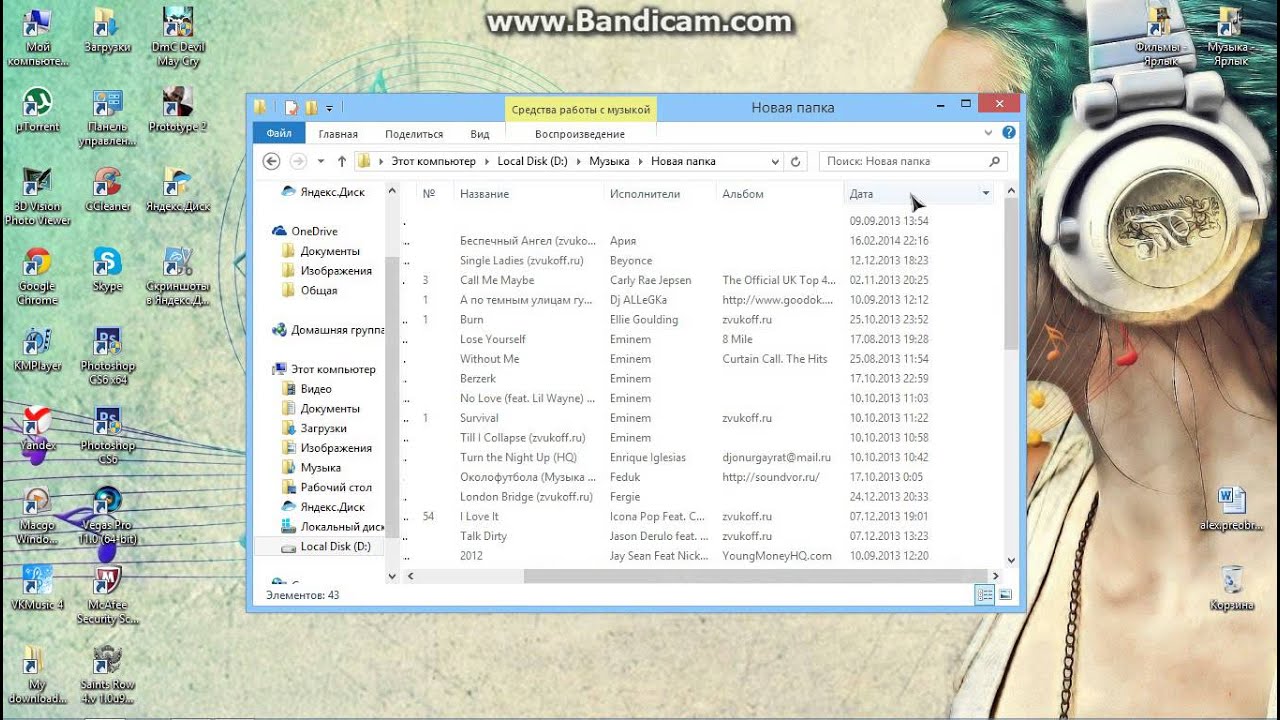The width and height of the screenshot is (1280, 720).
Task: Sort by the № column header
Action: [434, 193]
